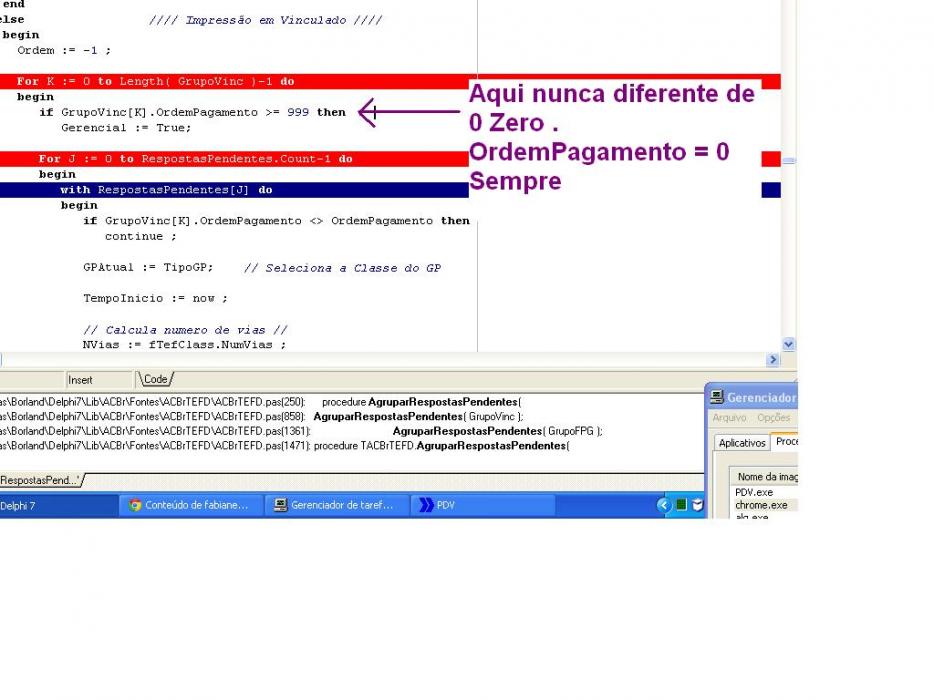Click the Gerenciador window title bar icon

(717, 397)
